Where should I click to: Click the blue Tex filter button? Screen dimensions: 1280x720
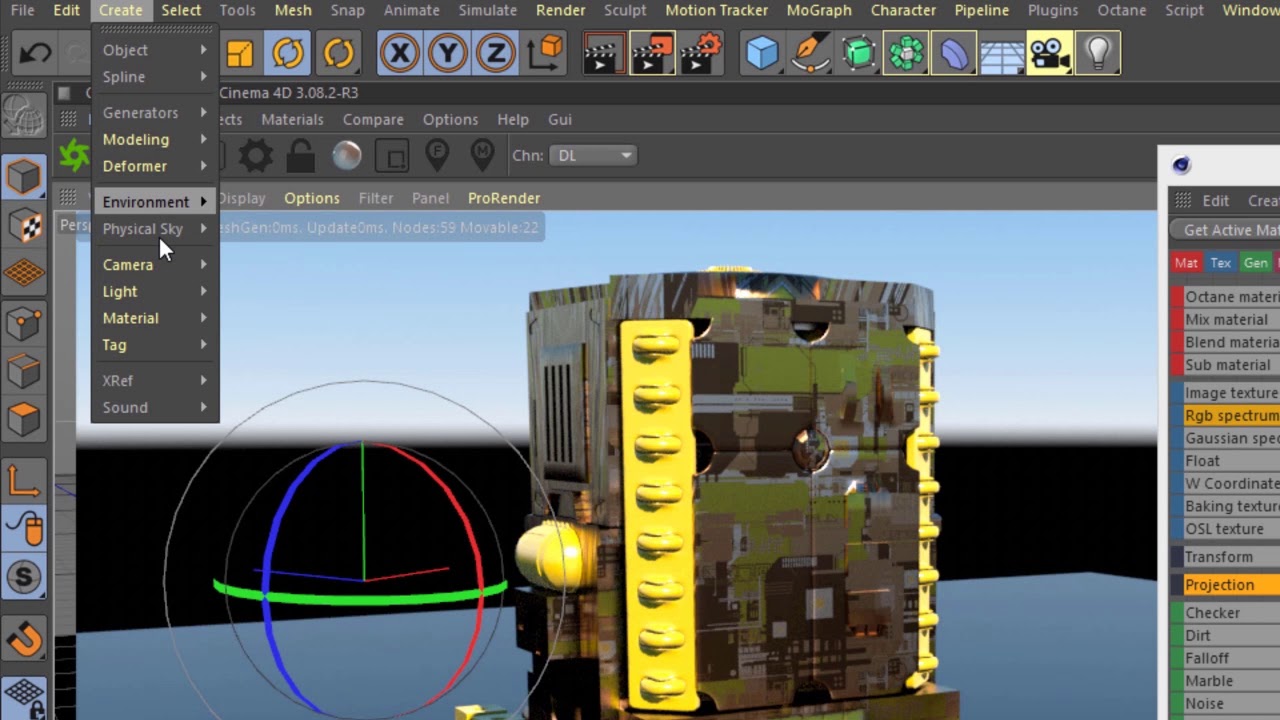pos(1221,263)
